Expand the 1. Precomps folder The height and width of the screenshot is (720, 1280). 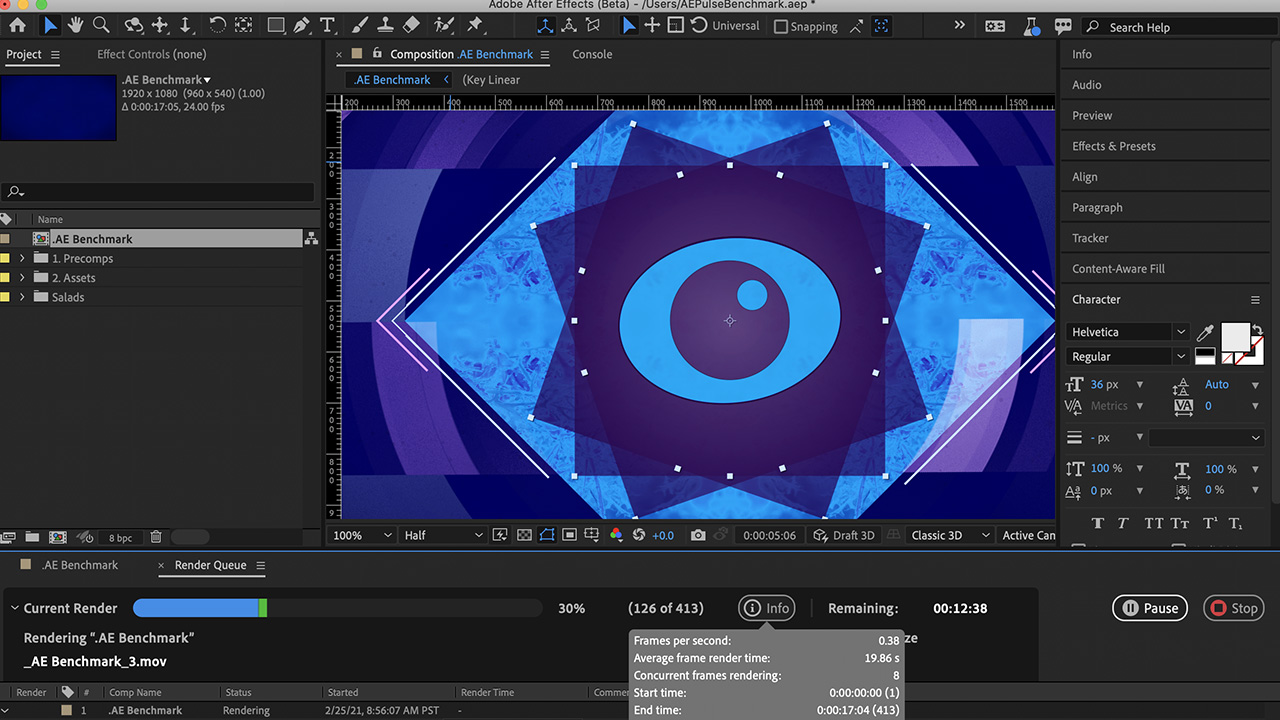pos(22,258)
